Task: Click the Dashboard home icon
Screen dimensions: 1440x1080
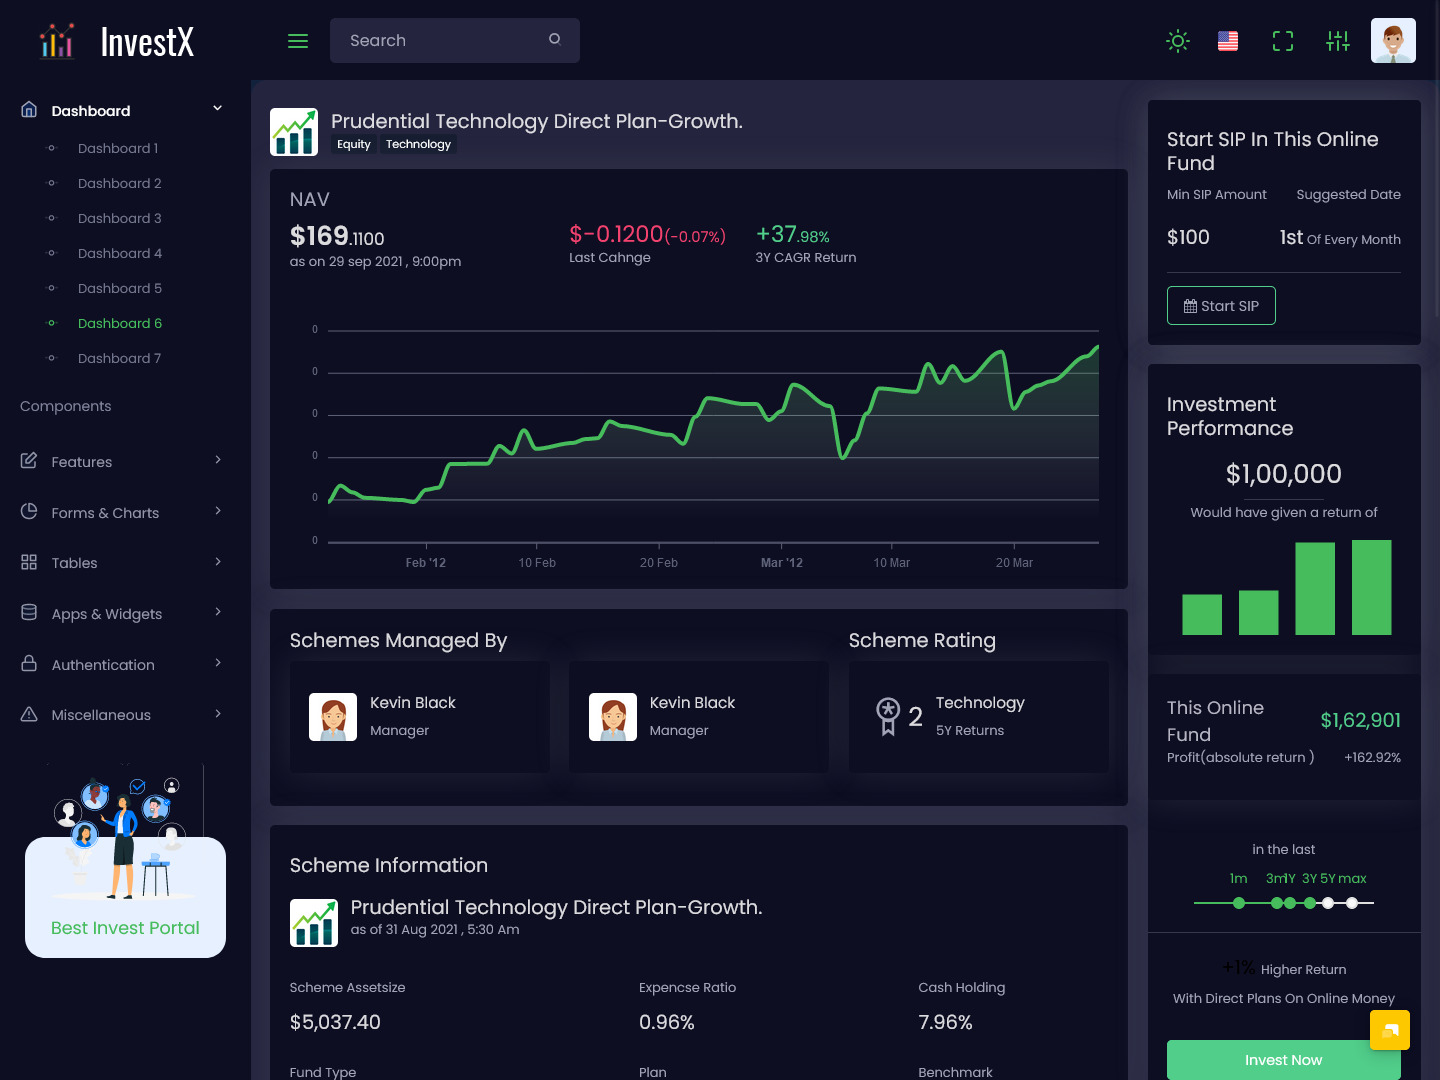Action: pyautogui.click(x=29, y=109)
